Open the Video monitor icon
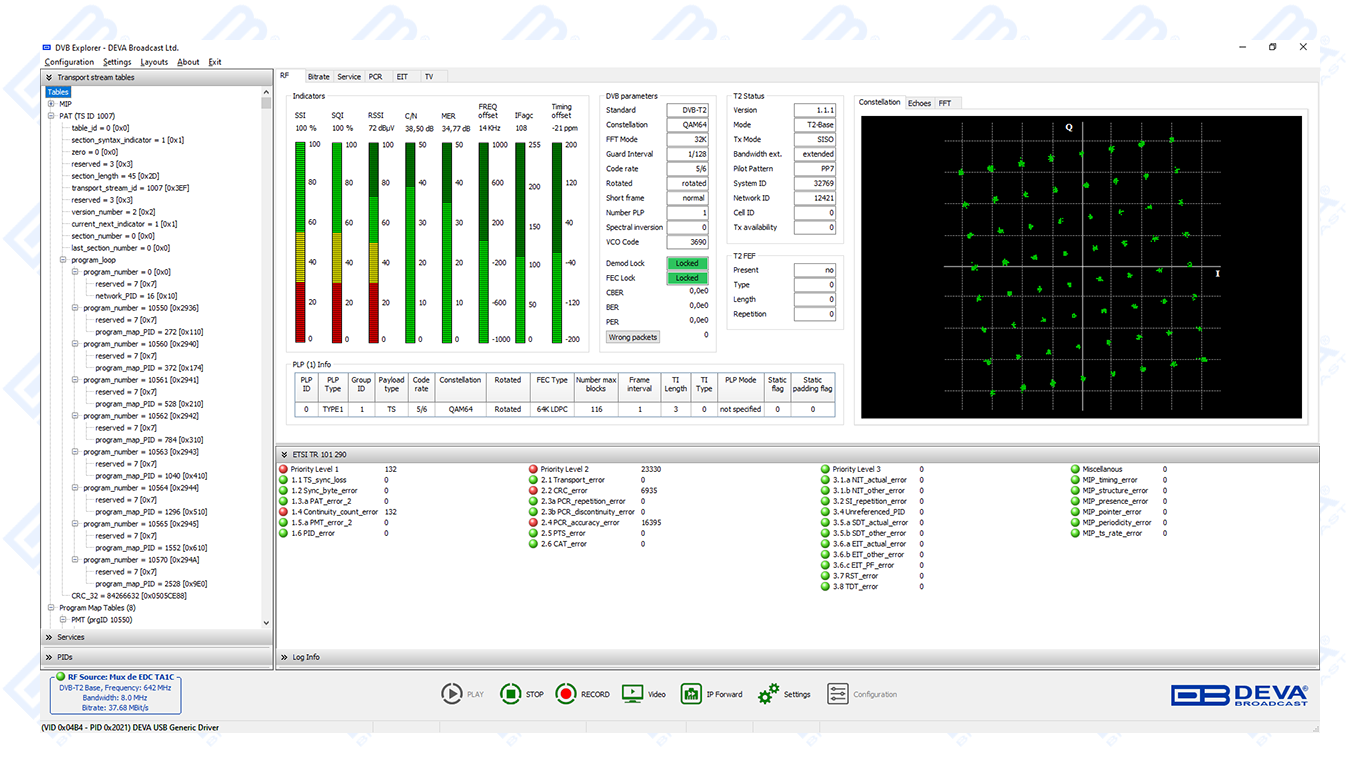The image size is (1360, 773). pos(632,694)
